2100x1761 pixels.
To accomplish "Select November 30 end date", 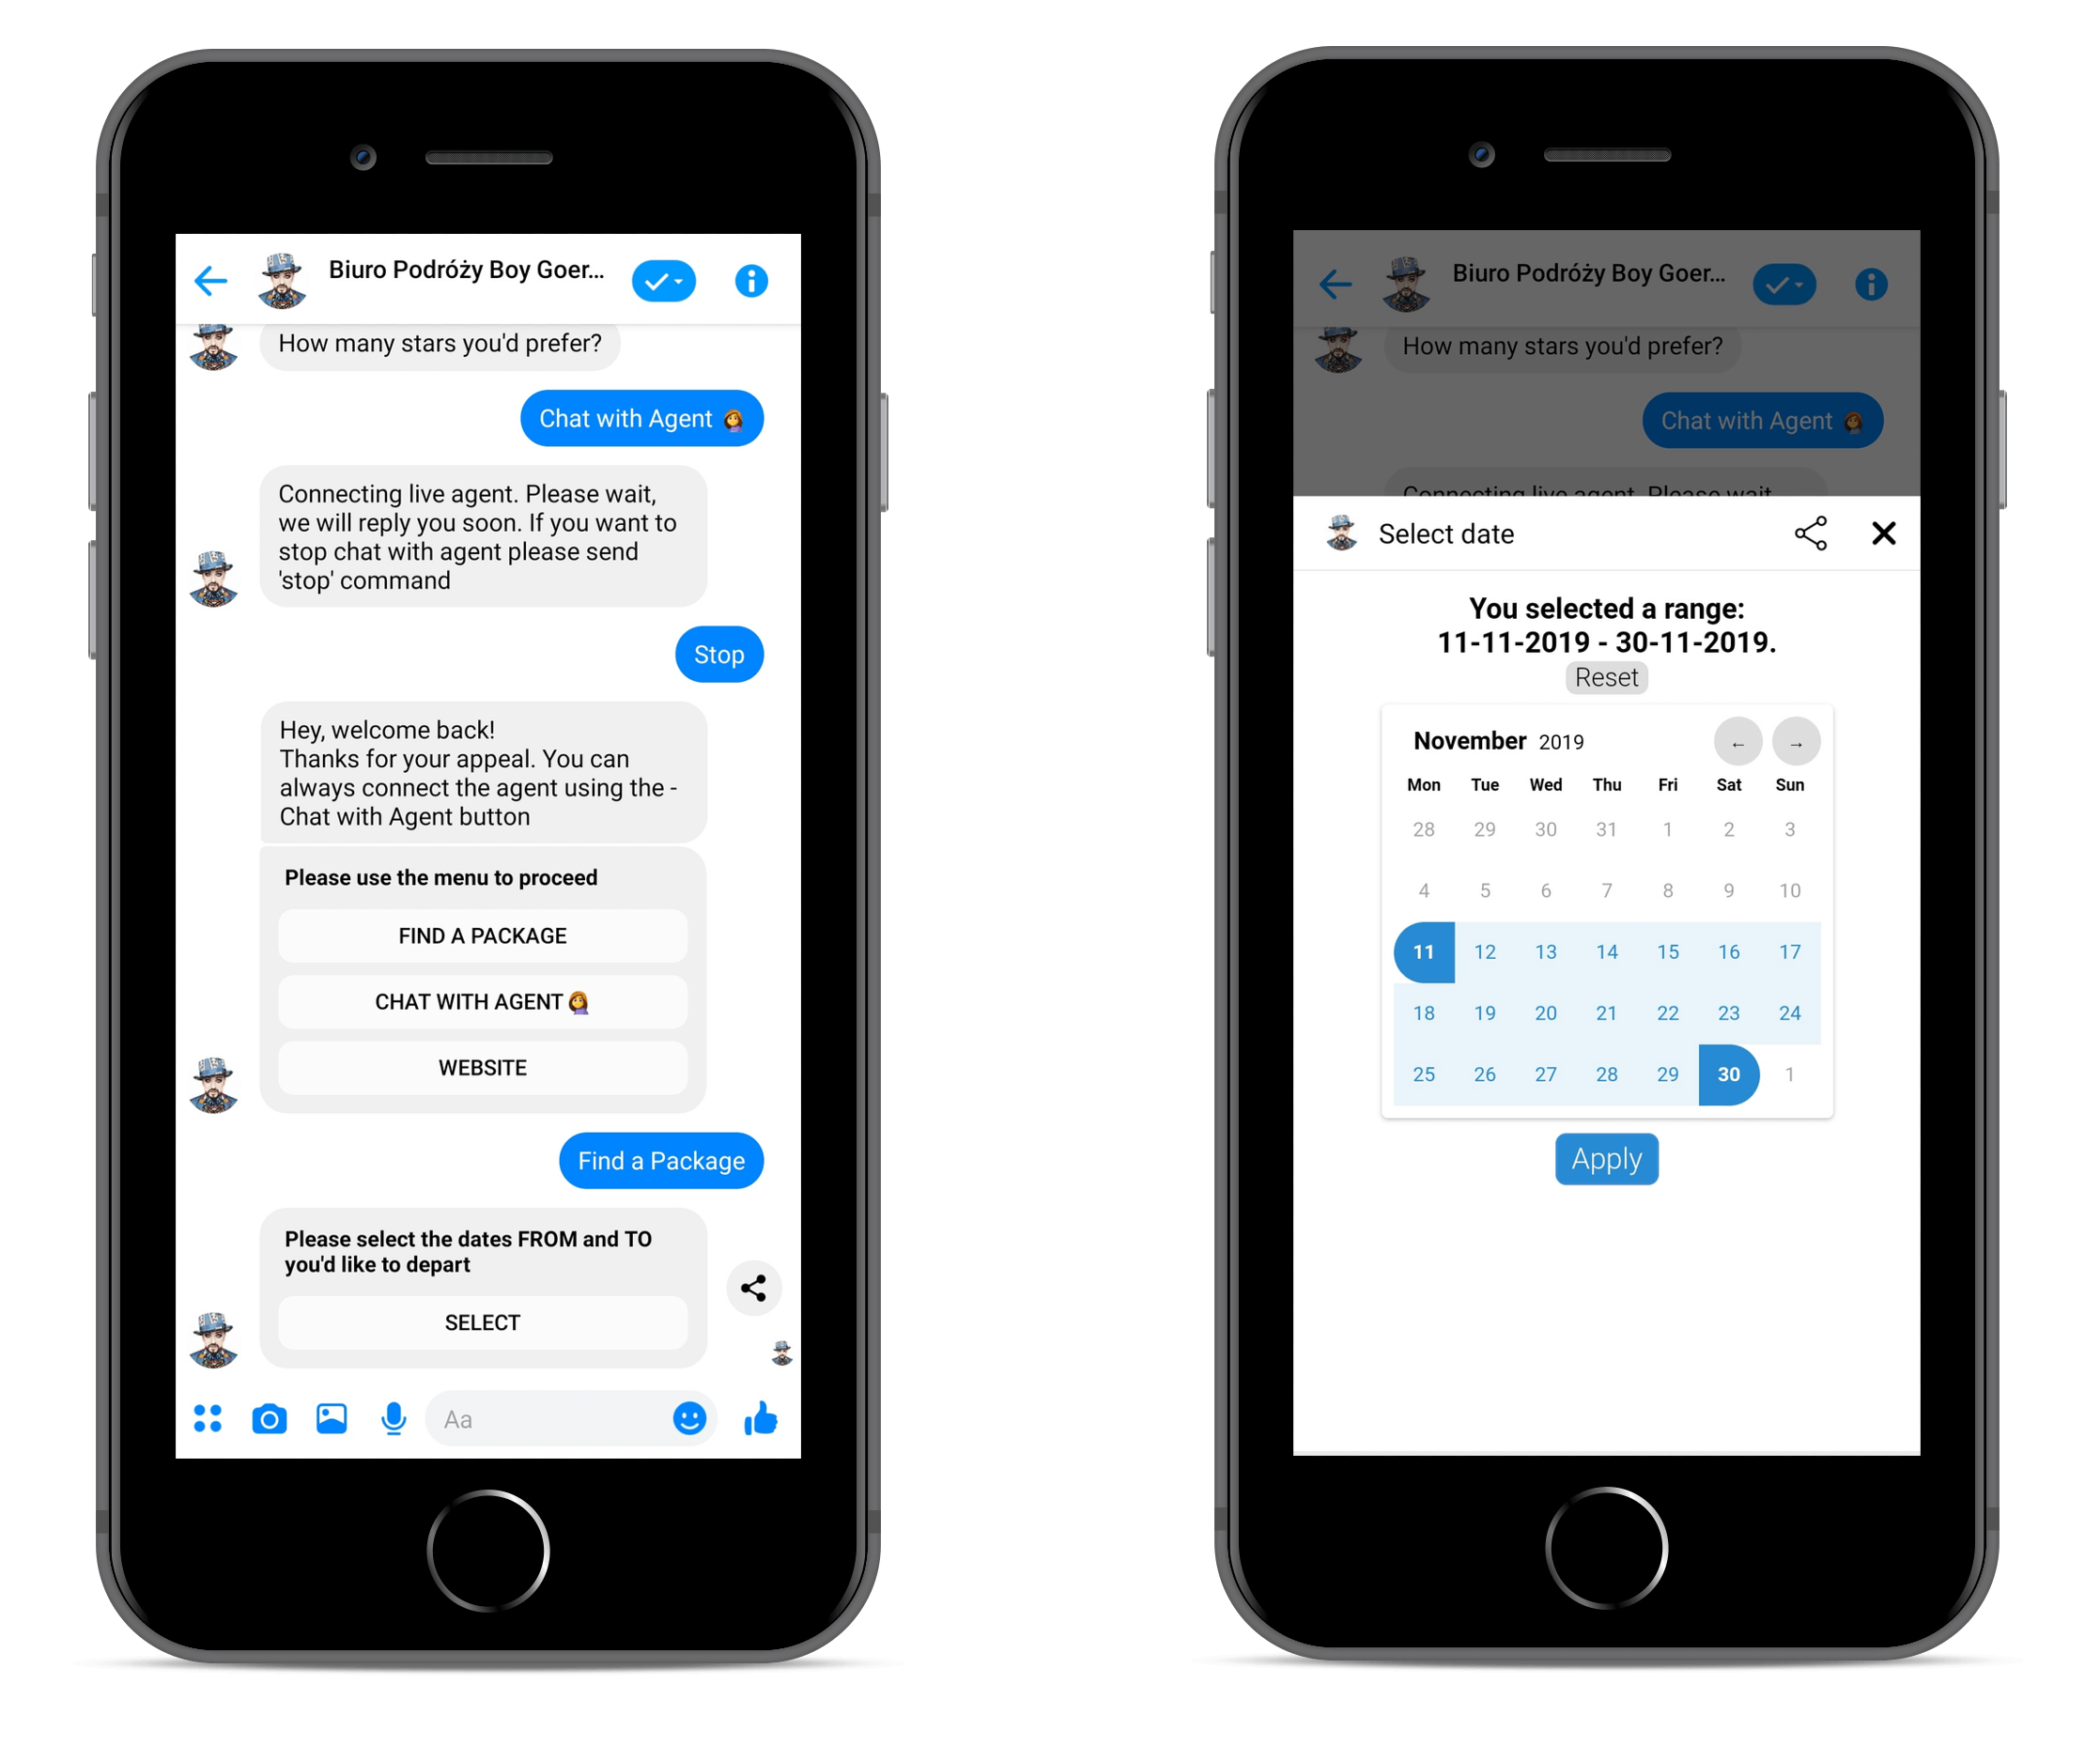I will pos(1728,1074).
